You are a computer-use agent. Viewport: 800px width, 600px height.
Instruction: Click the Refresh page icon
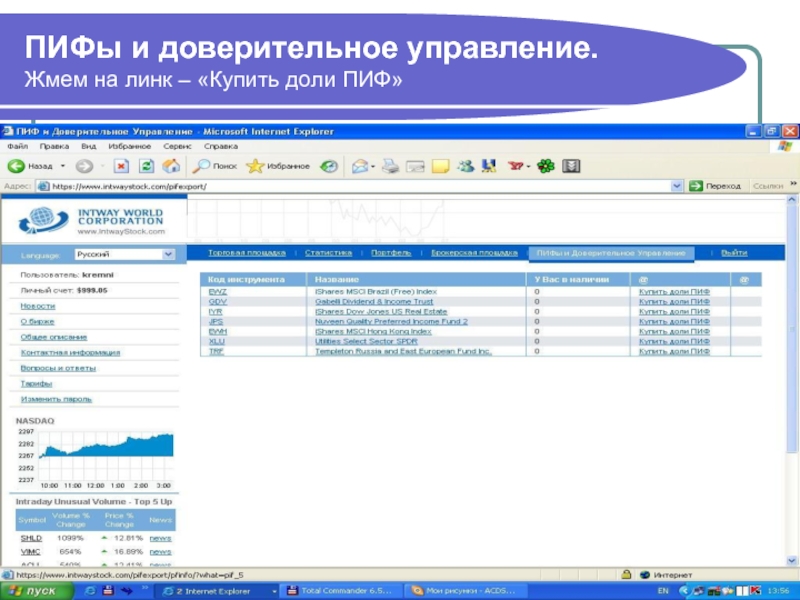[x=146, y=166]
